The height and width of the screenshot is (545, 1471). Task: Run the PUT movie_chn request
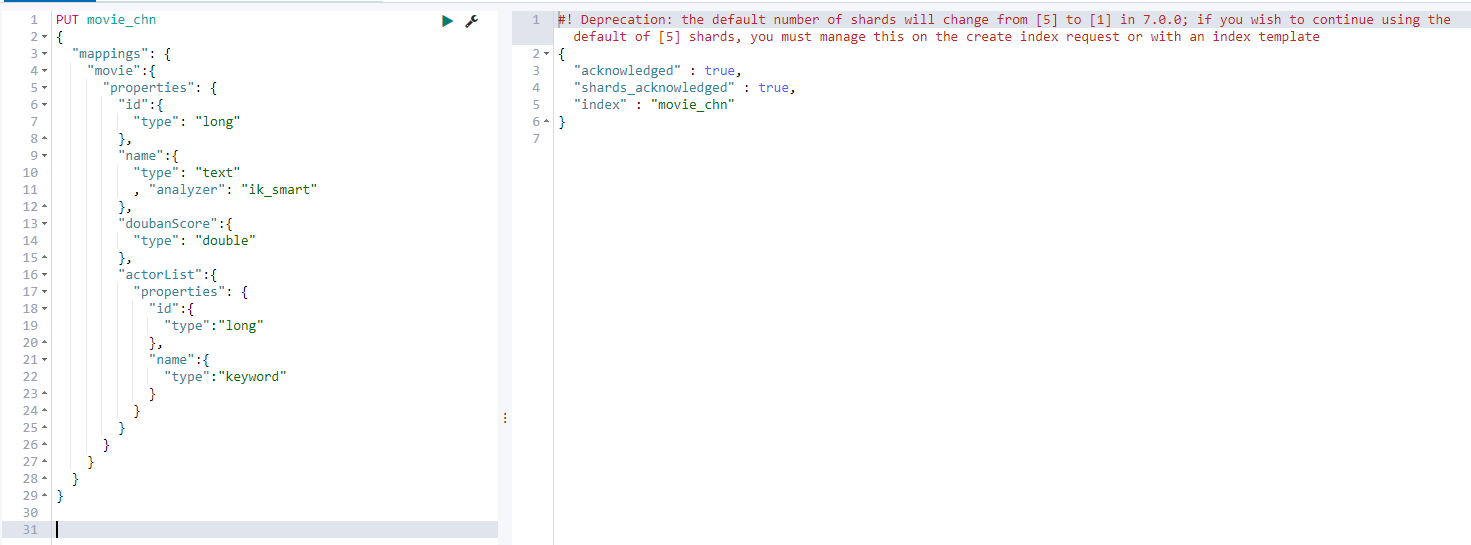448,20
